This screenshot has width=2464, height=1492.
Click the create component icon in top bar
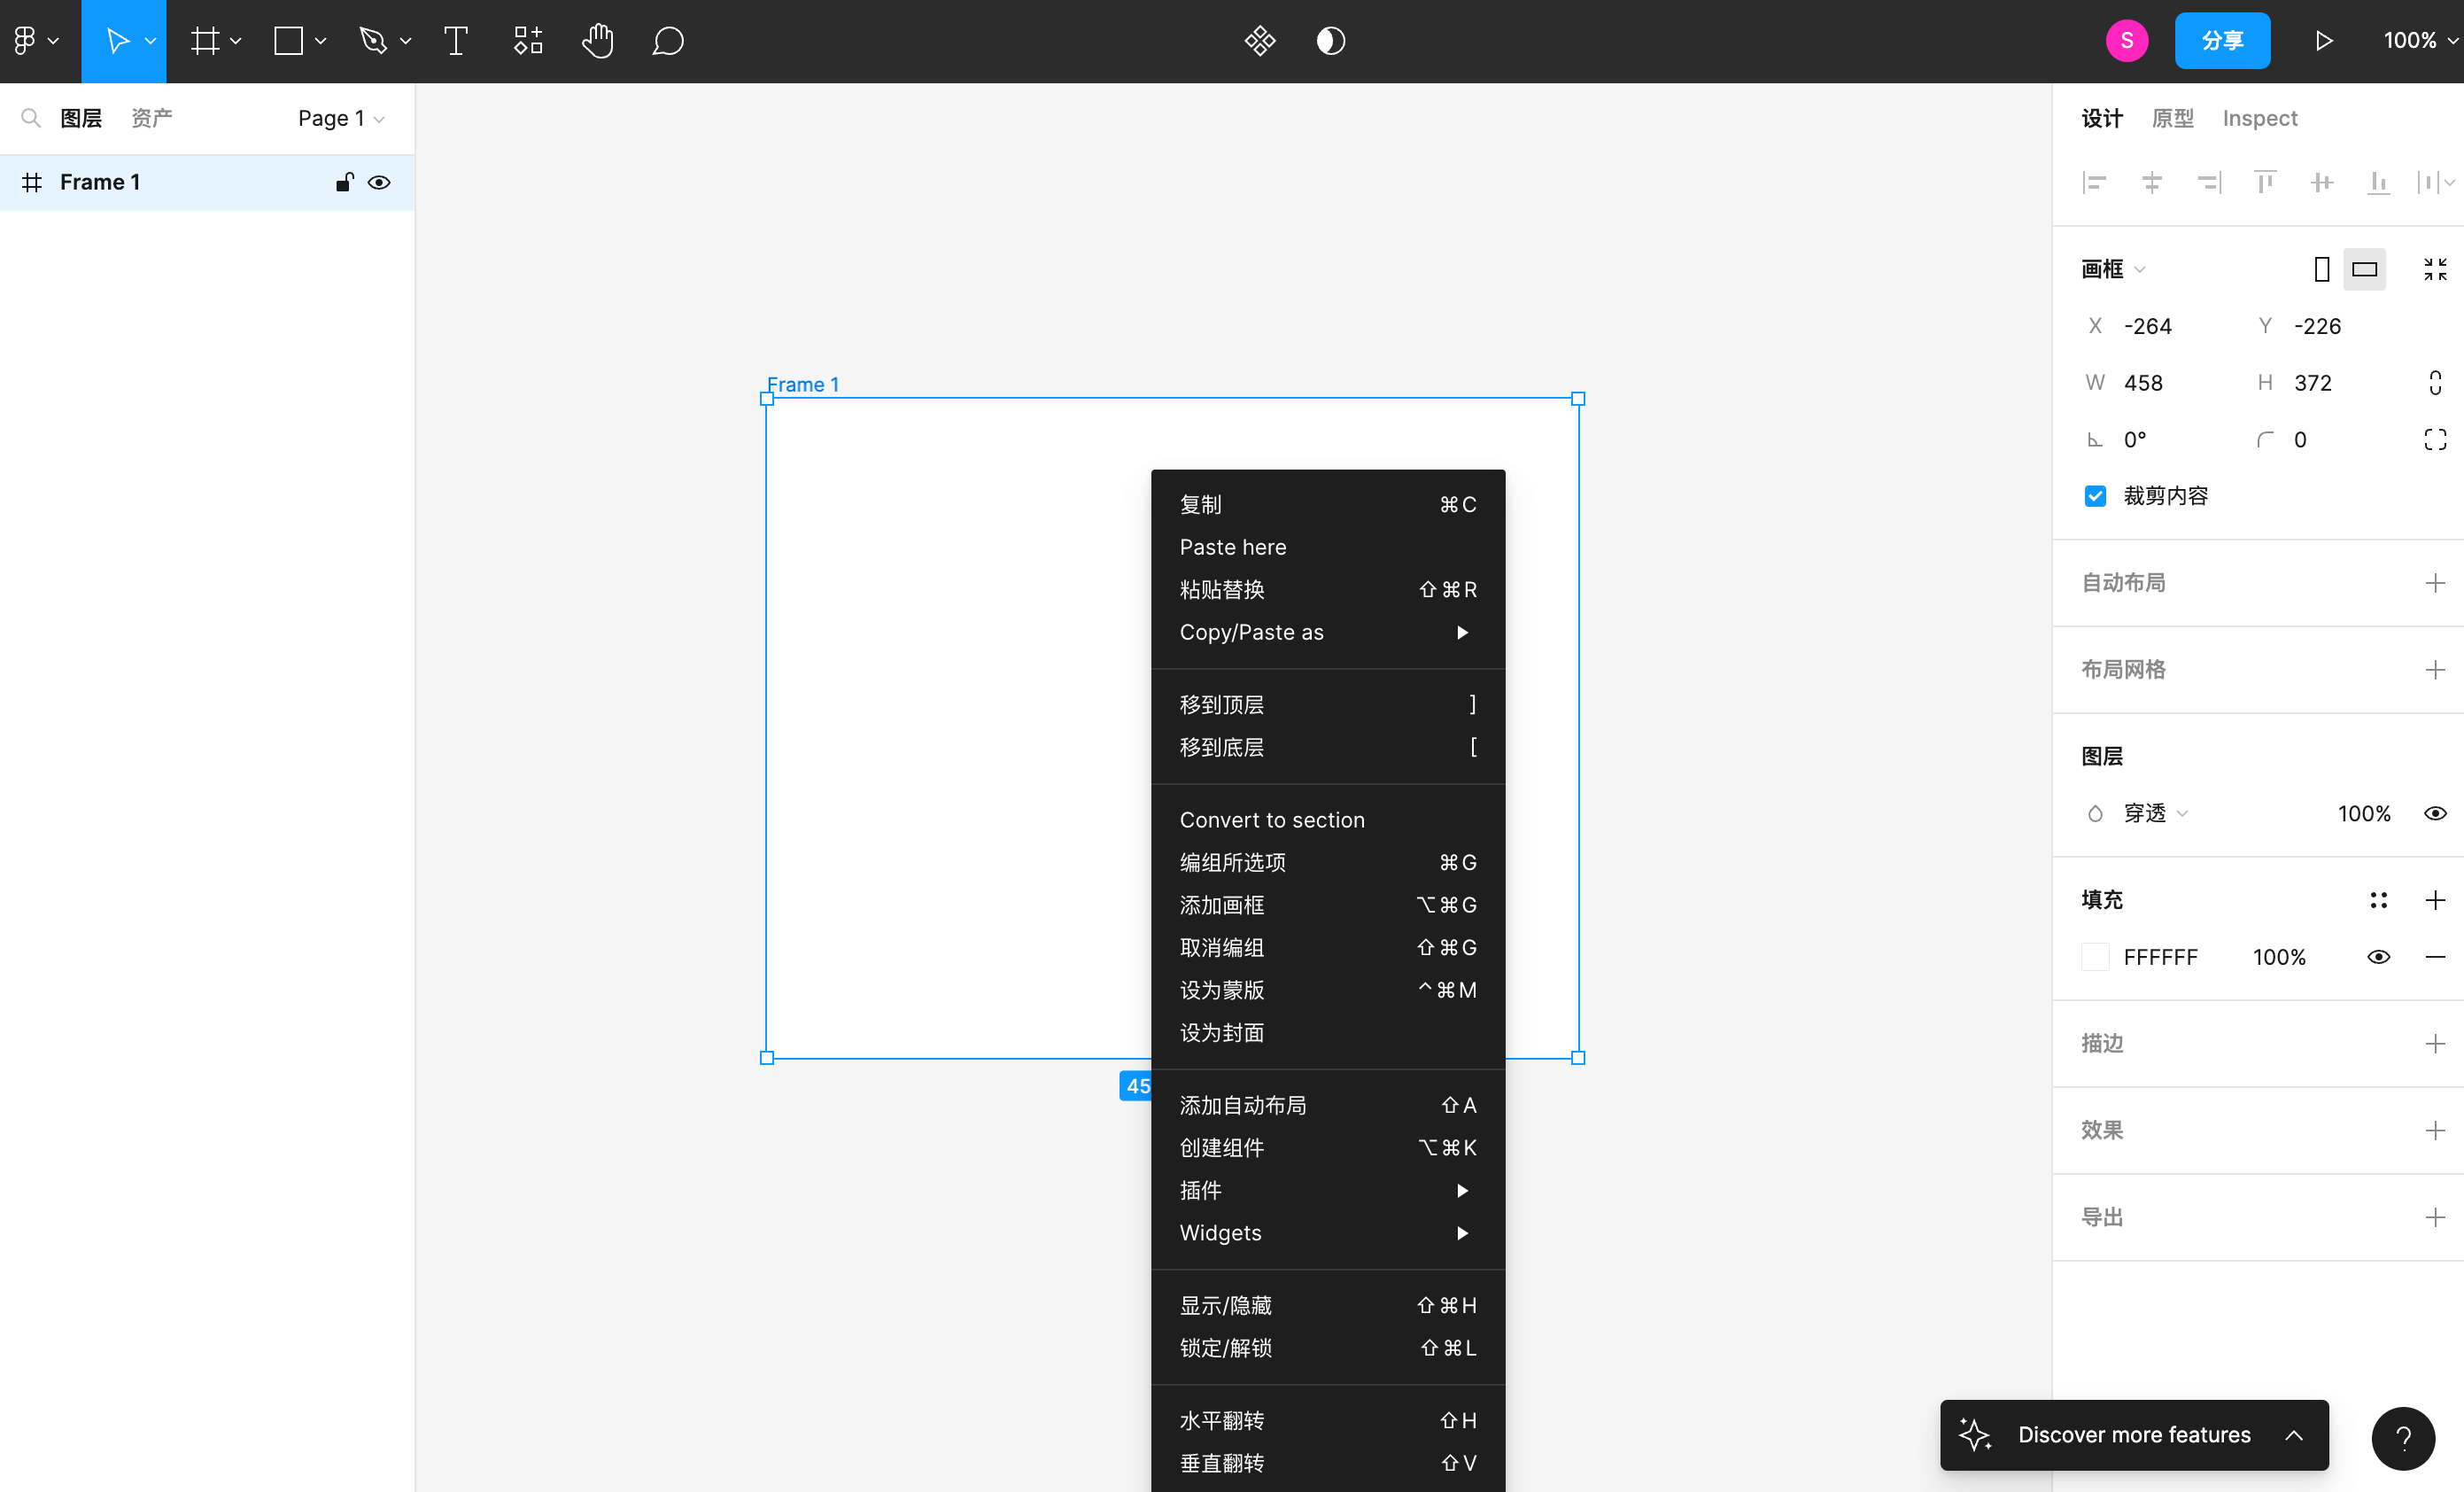(1260, 41)
